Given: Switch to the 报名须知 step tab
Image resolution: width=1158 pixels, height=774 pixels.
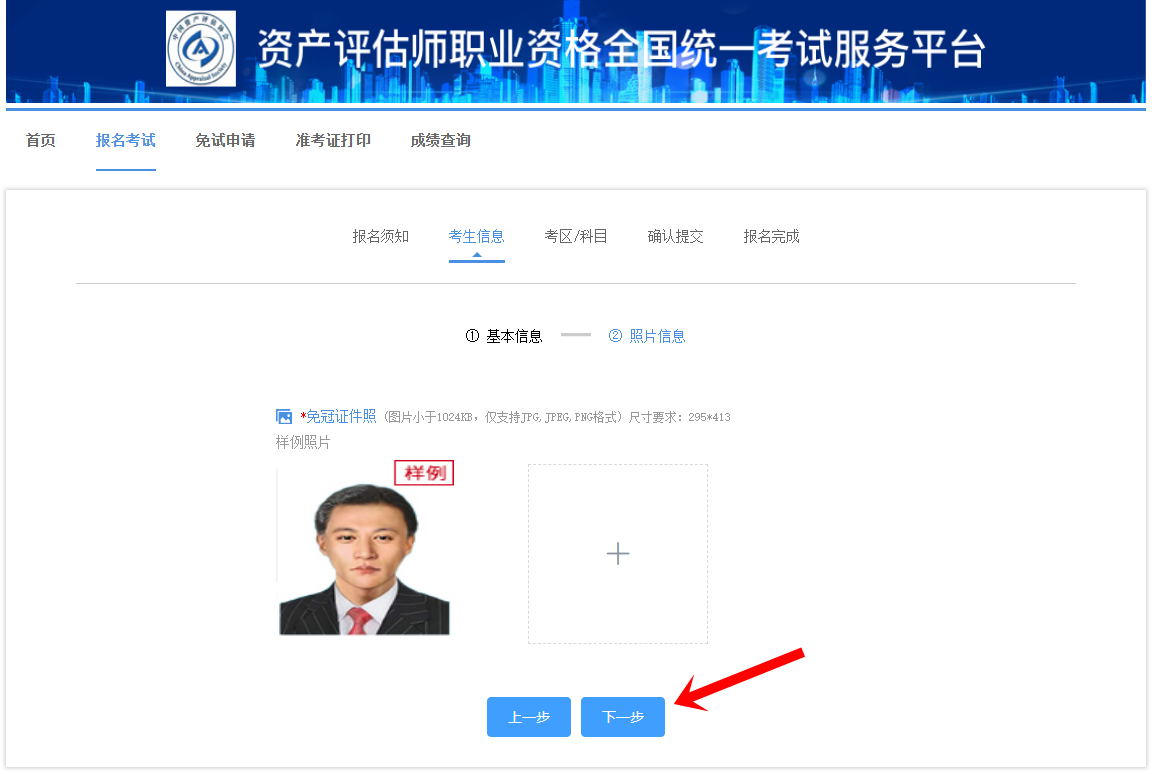Looking at the screenshot, I should (x=380, y=236).
